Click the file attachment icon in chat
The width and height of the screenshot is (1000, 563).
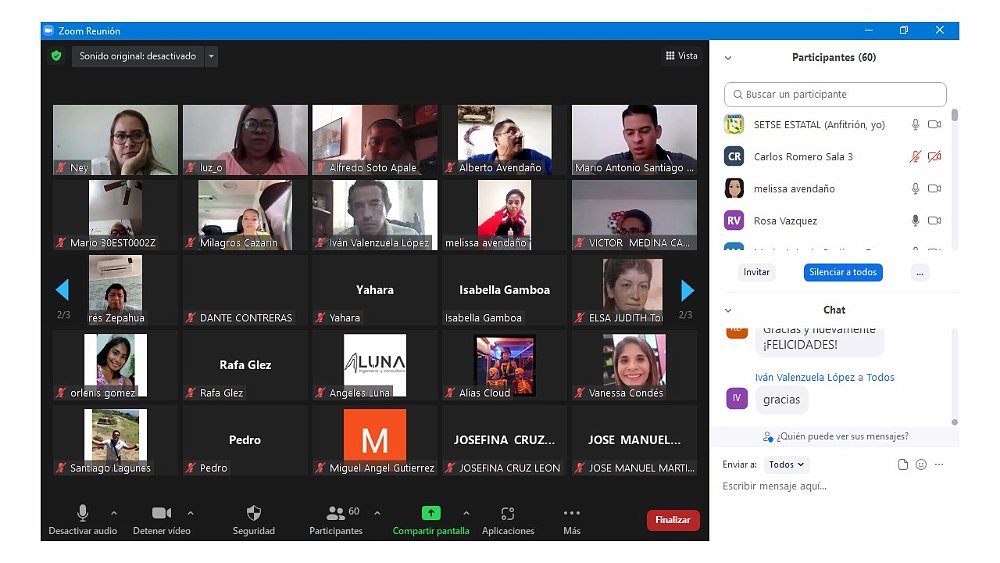(x=903, y=464)
